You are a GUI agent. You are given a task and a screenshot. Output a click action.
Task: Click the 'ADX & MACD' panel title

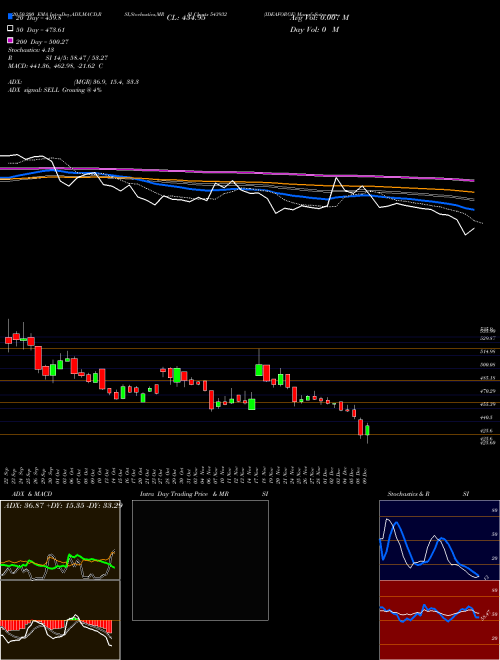[x=32, y=494]
